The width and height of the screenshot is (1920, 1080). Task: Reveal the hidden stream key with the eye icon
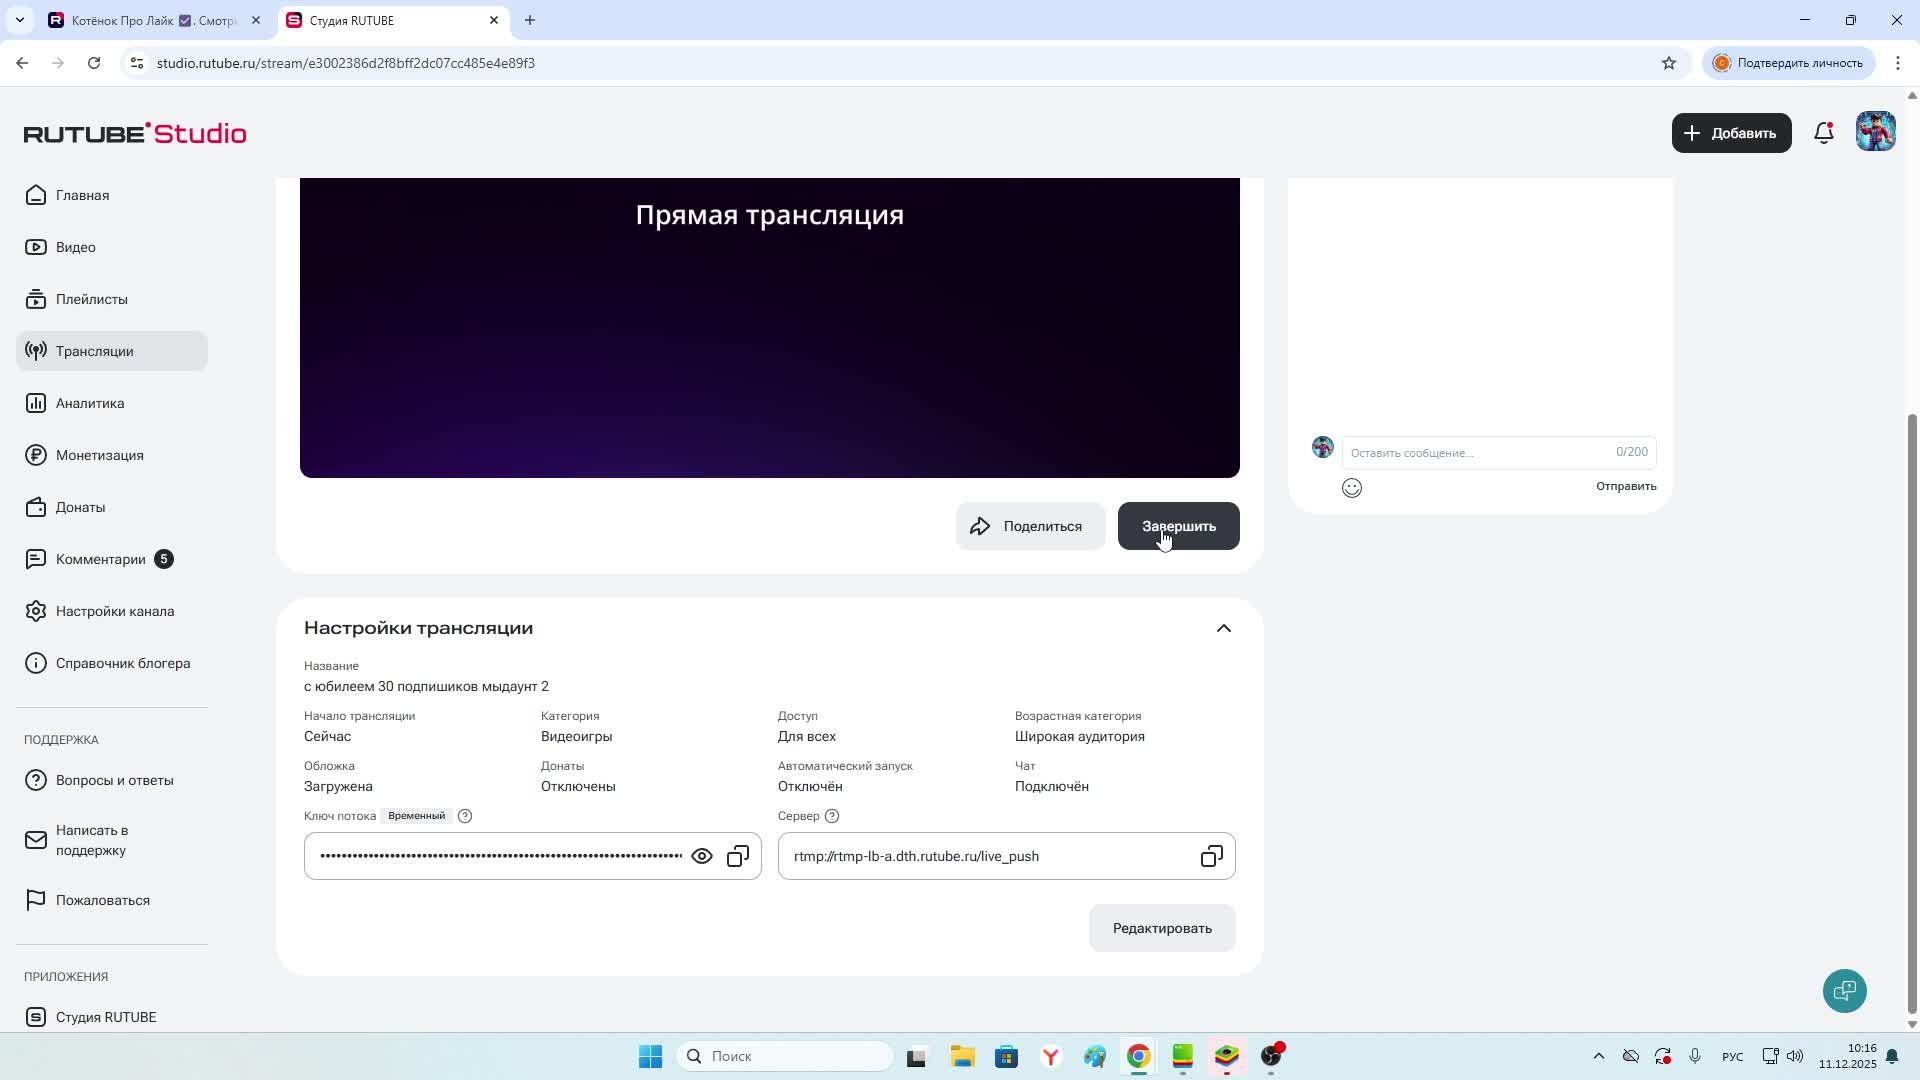point(702,856)
